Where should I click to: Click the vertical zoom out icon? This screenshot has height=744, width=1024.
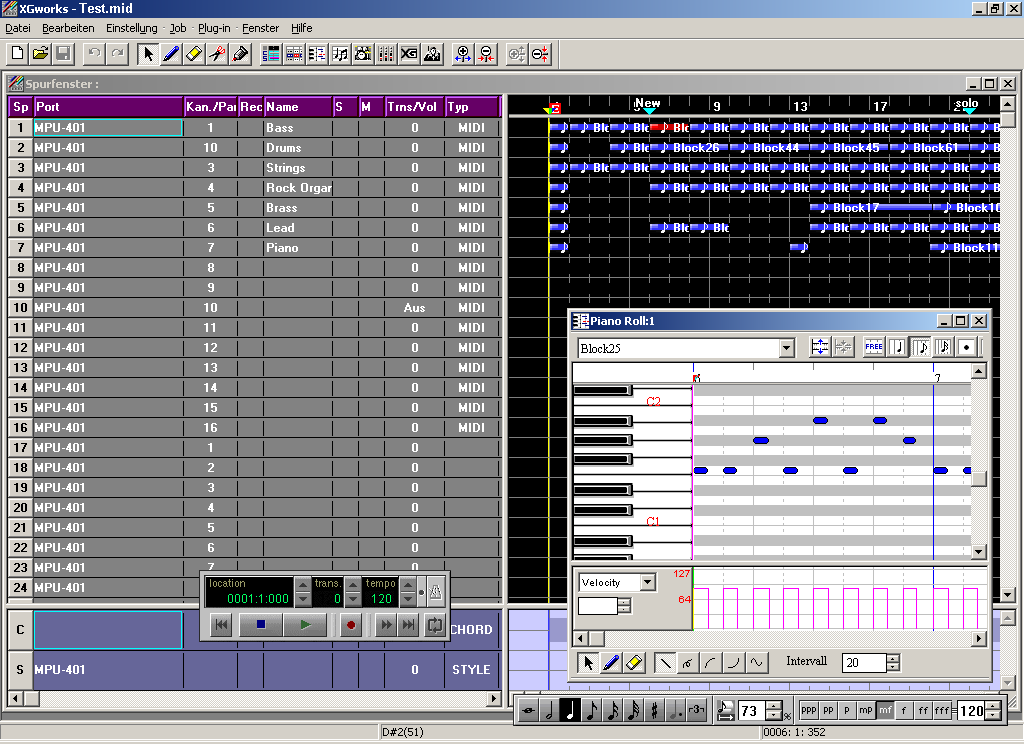540,54
